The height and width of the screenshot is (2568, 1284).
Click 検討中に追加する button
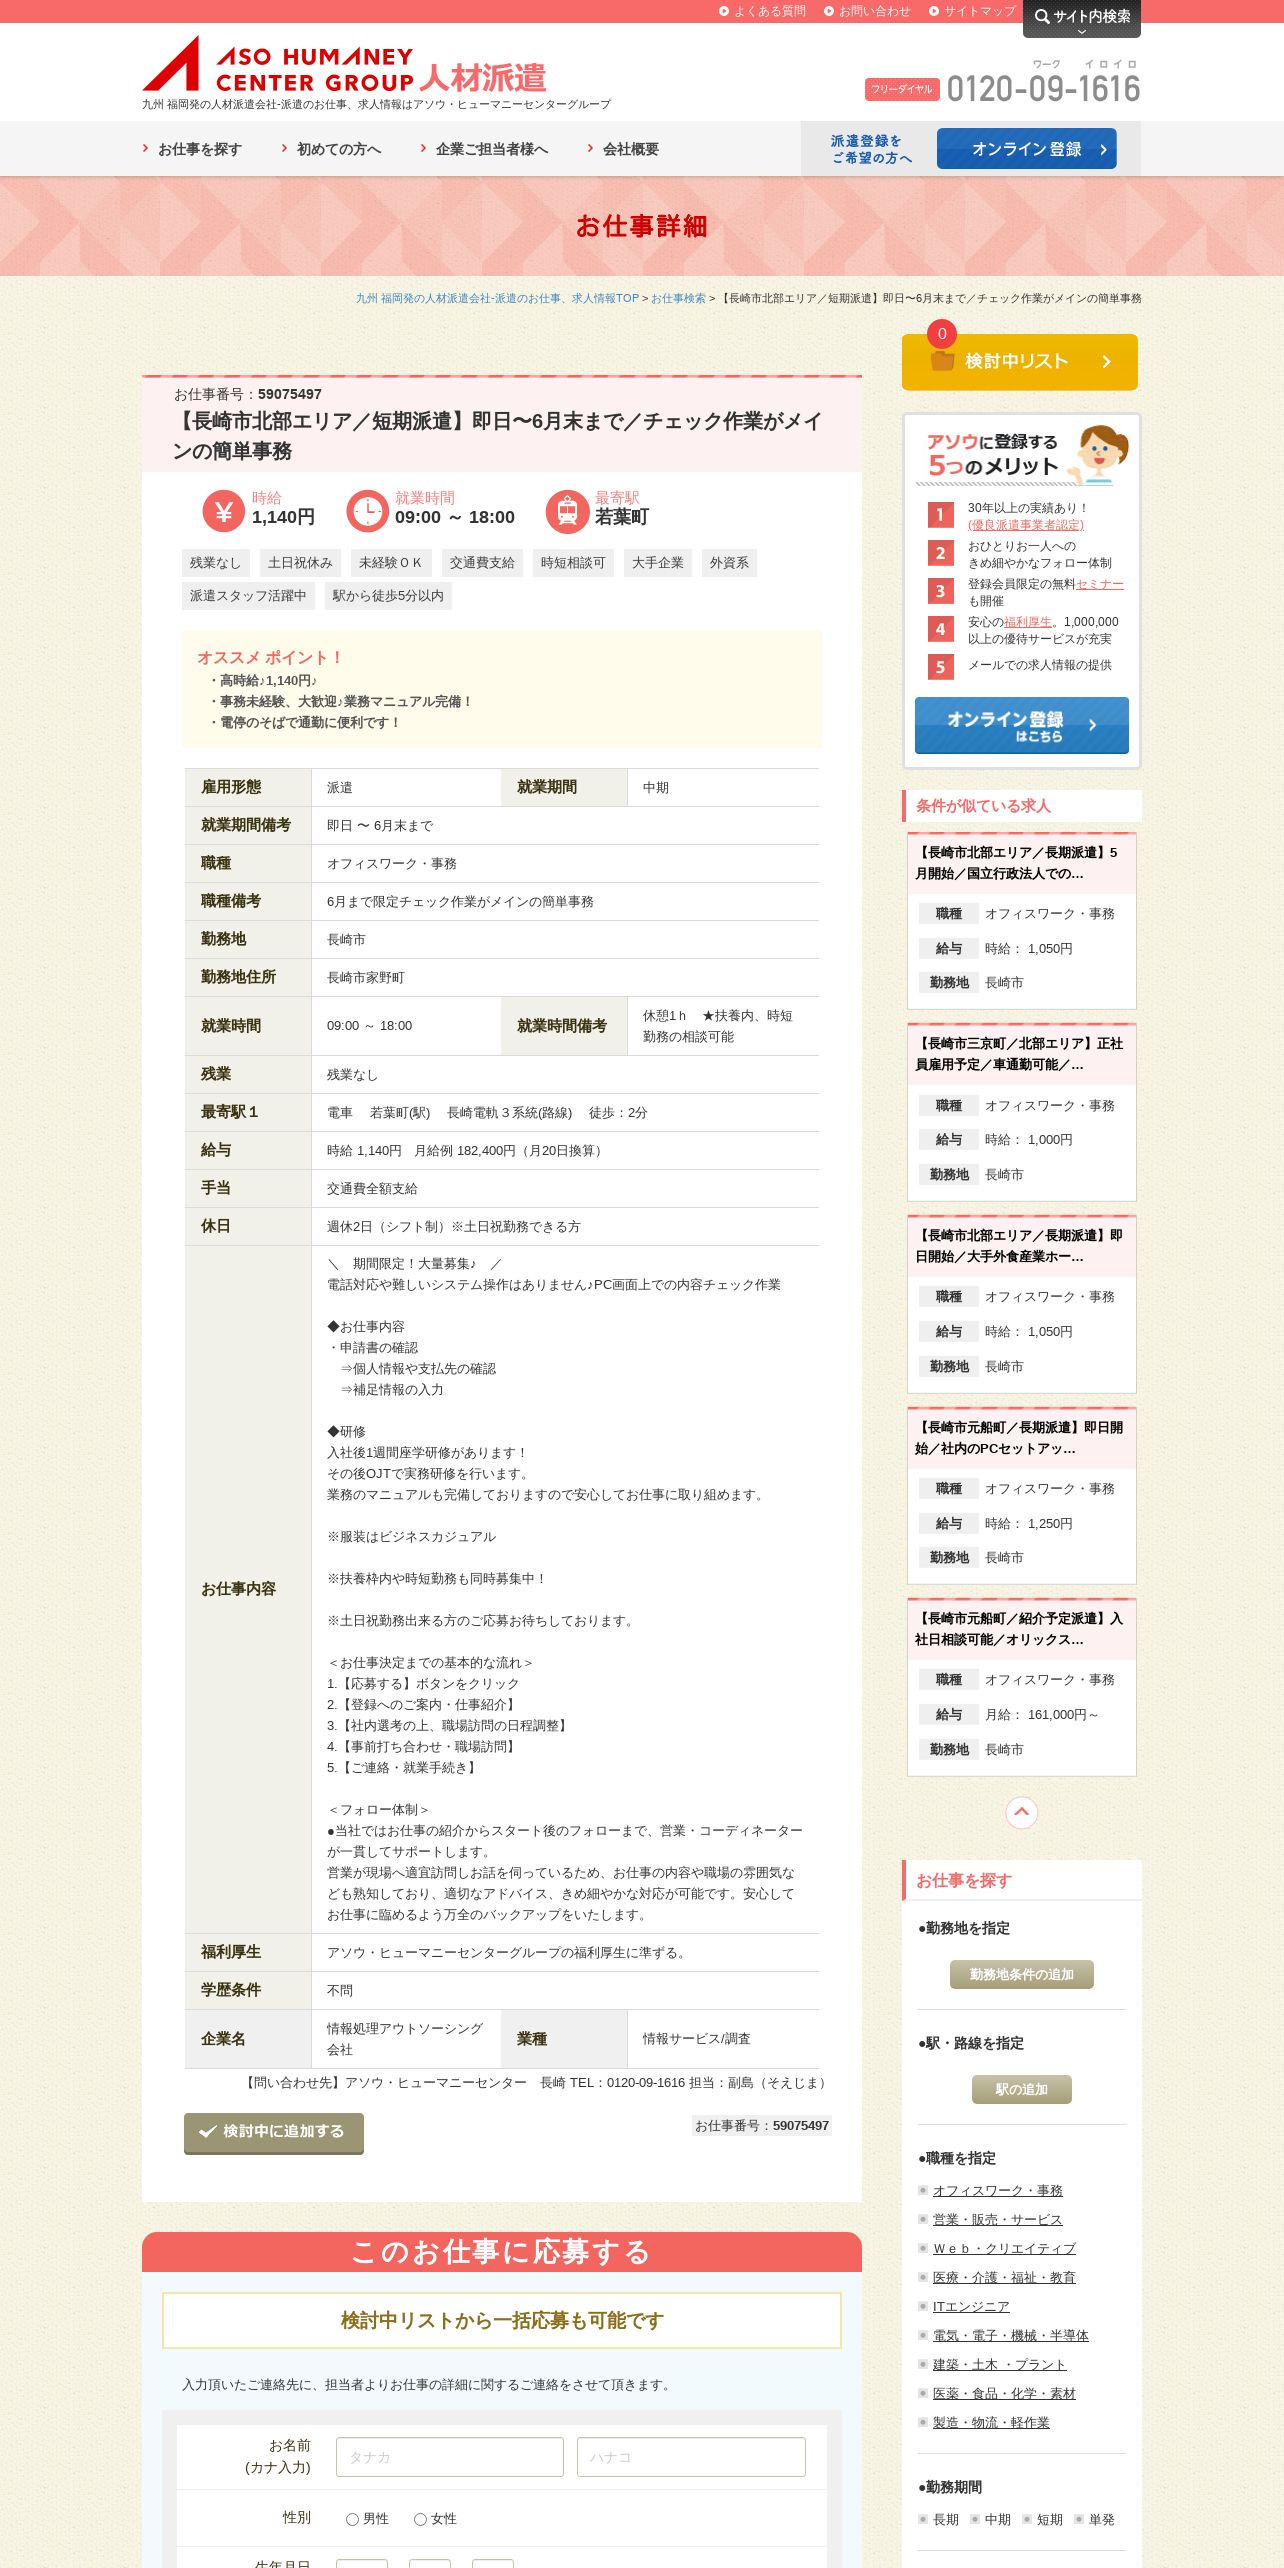point(273,2132)
